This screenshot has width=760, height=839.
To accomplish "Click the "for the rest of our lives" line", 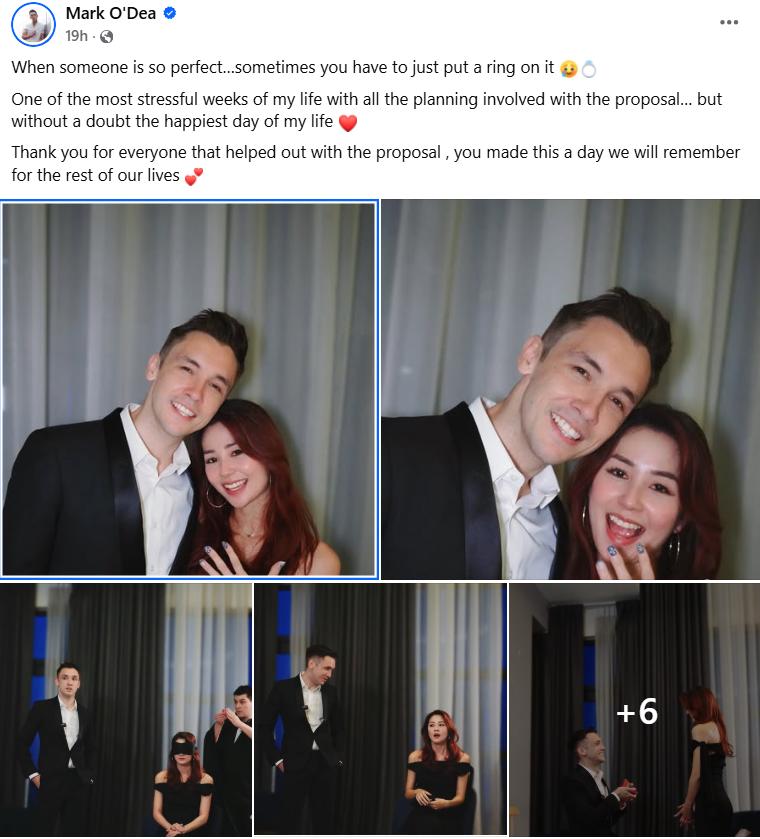I will [x=95, y=176].
